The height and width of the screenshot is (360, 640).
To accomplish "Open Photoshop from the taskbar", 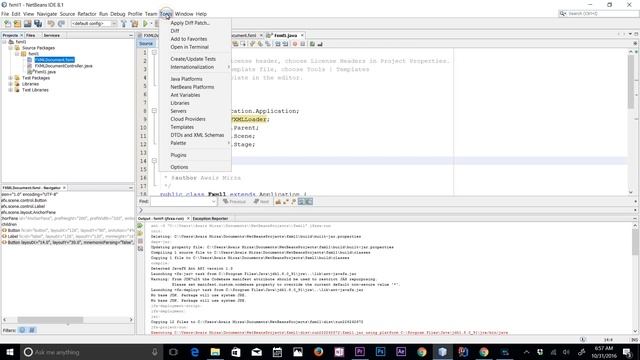I will (x=380, y=352).
